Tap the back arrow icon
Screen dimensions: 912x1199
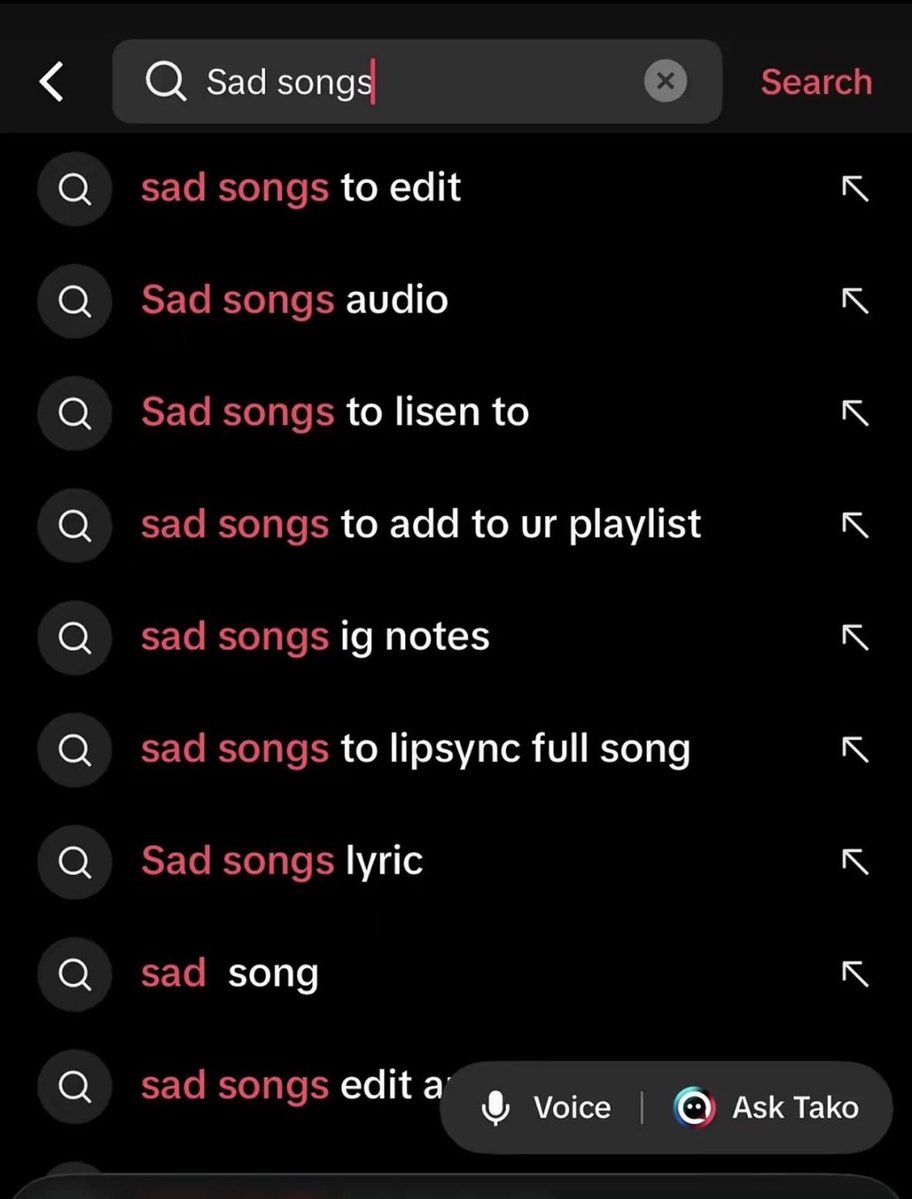(x=51, y=82)
